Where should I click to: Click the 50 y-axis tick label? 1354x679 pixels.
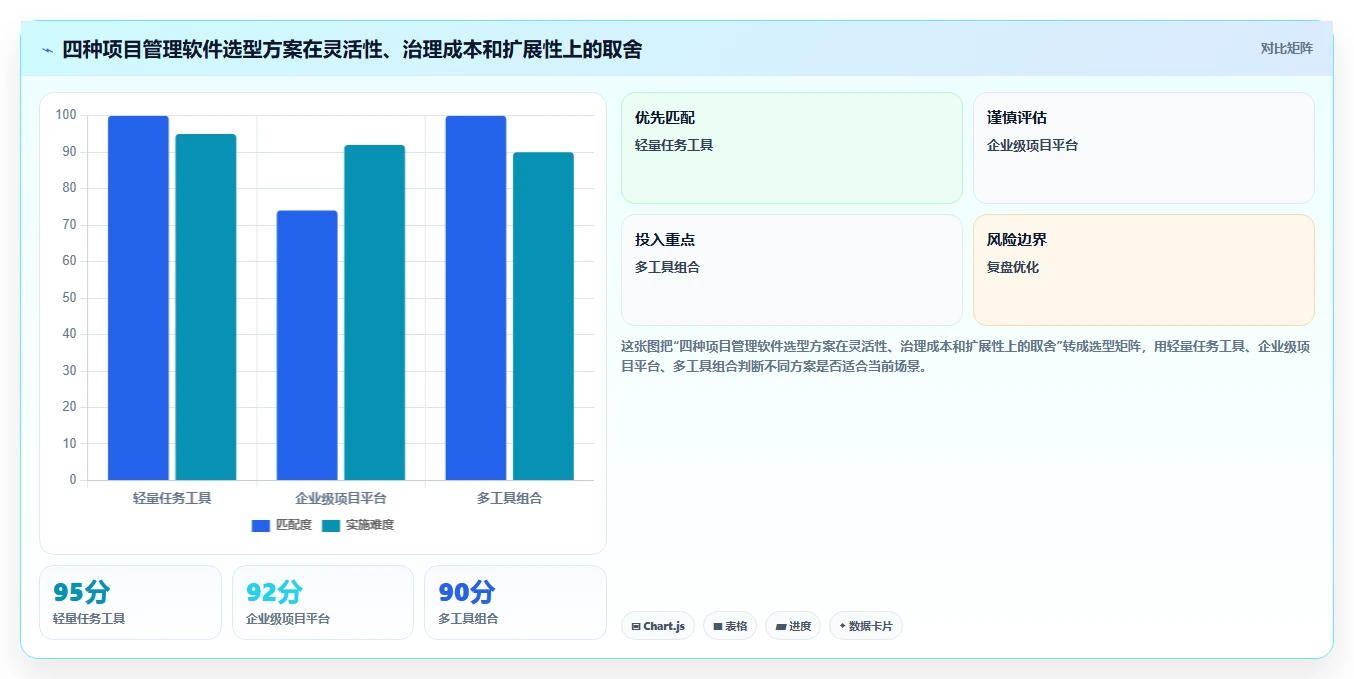pyautogui.click(x=69, y=298)
